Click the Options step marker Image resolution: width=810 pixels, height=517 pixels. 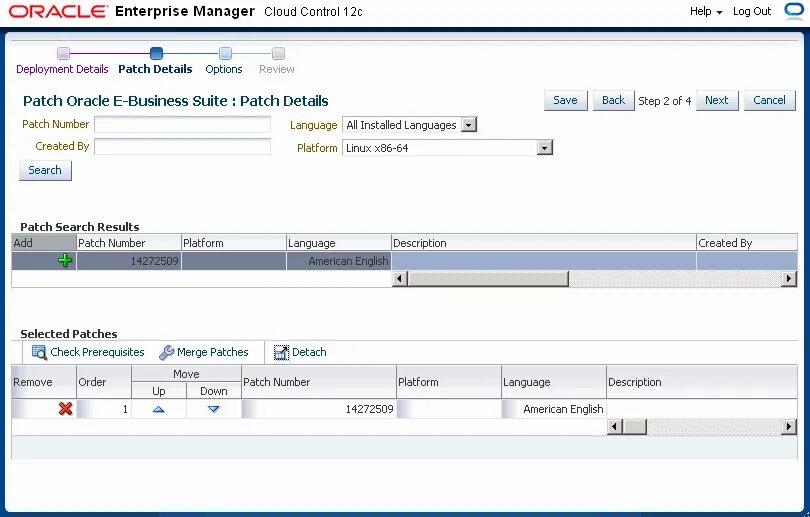[x=225, y=53]
